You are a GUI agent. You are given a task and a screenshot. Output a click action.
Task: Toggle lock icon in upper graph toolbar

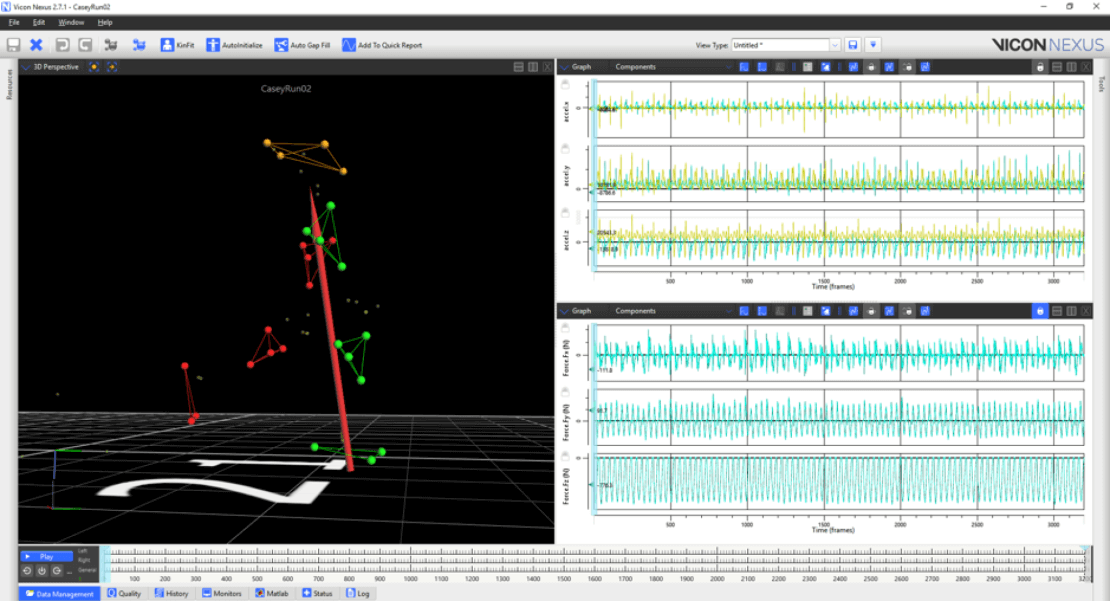tap(1040, 67)
